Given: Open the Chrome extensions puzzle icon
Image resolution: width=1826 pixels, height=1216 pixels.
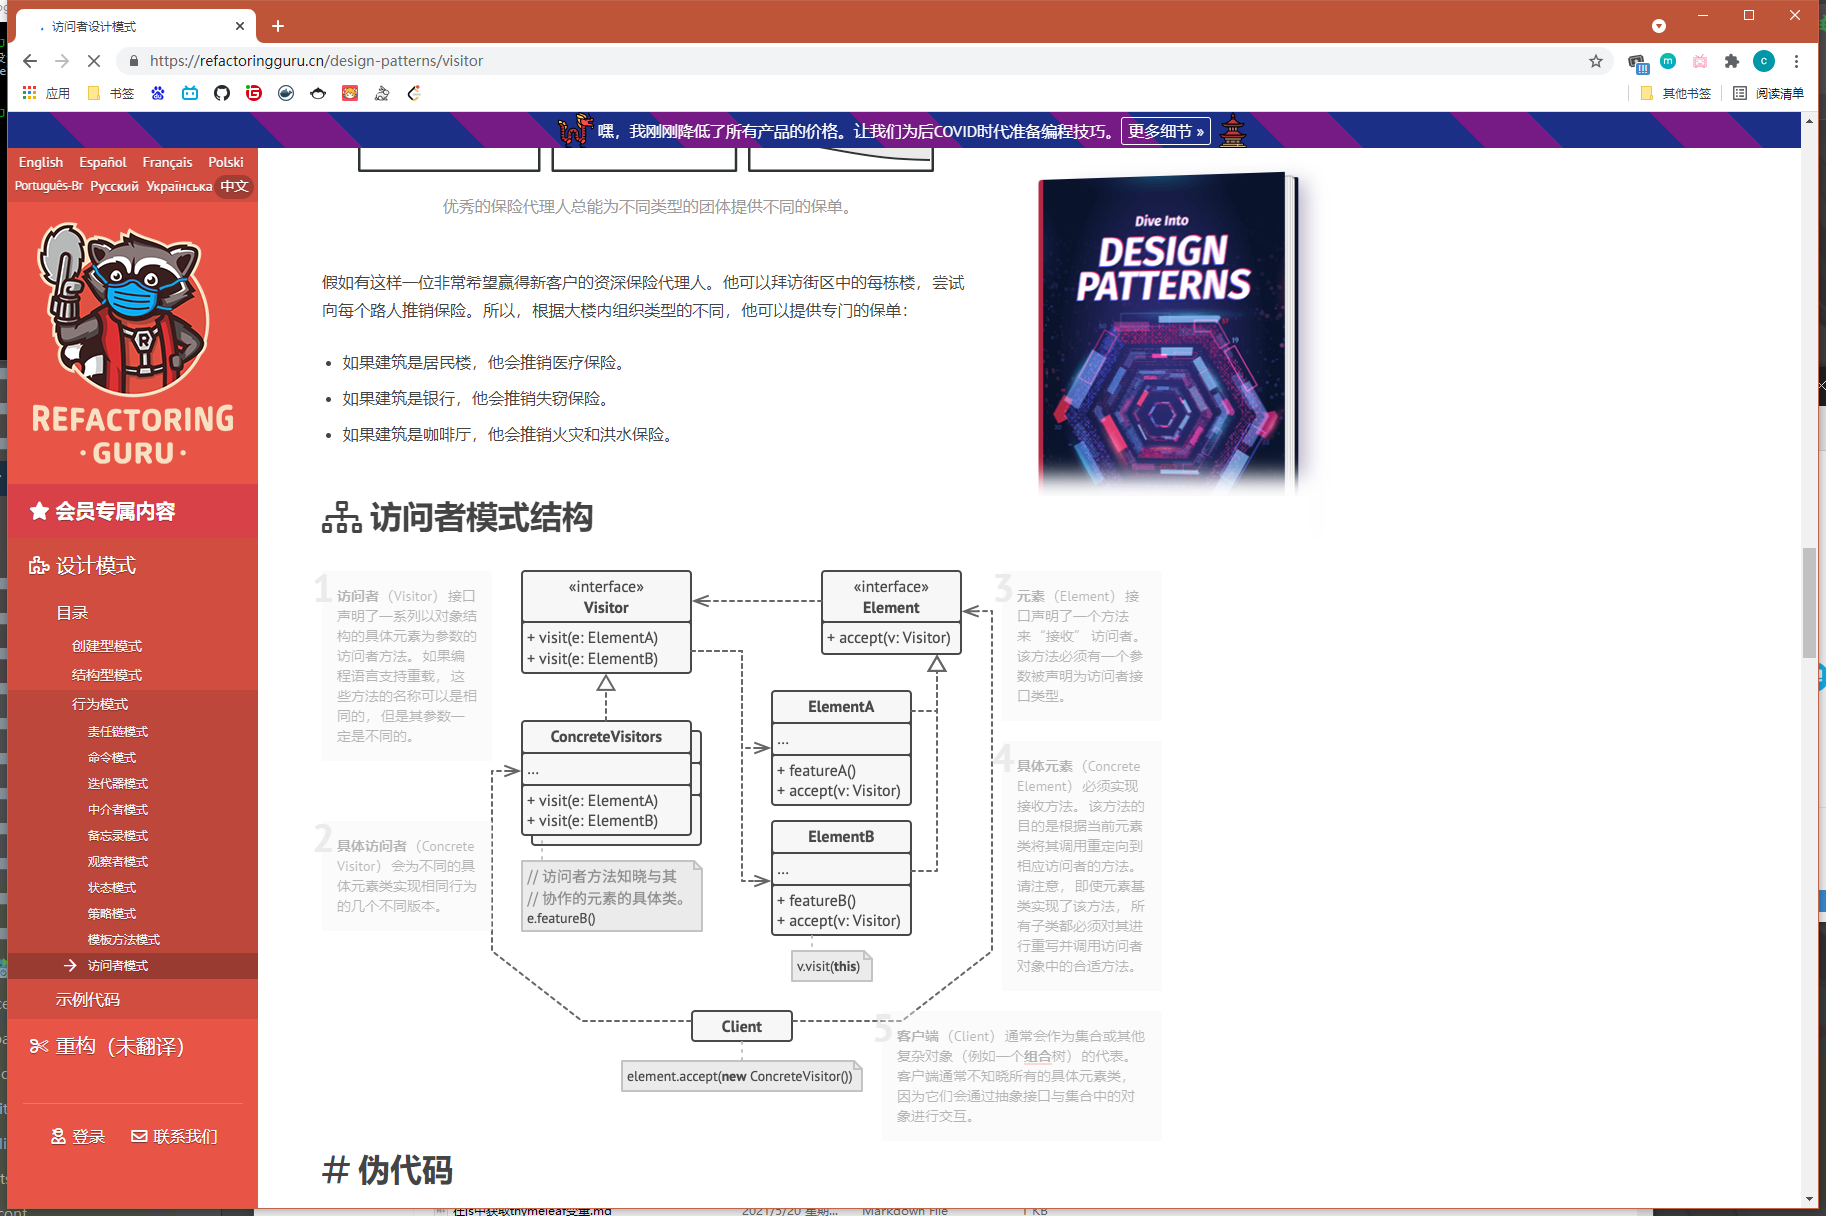Looking at the screenshot, I should [x=1732, y=61].
